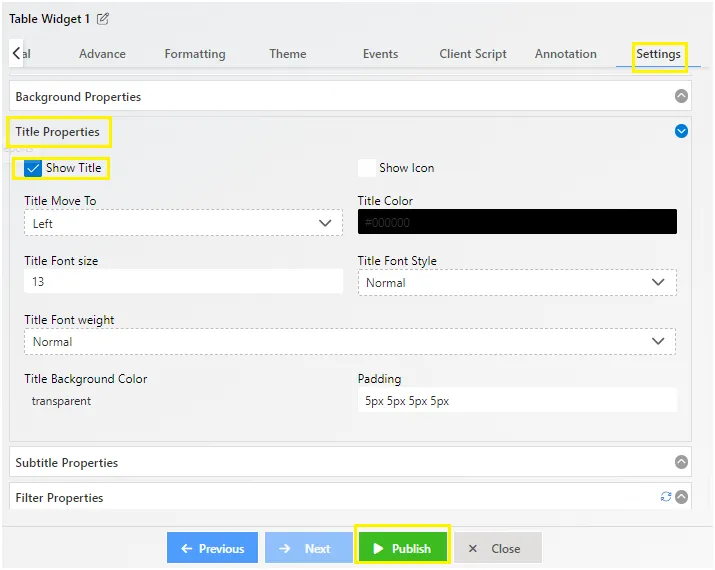
Task: Open the Title Font weight dropdown
Action: pyautogui.click(x=350, y=342)
